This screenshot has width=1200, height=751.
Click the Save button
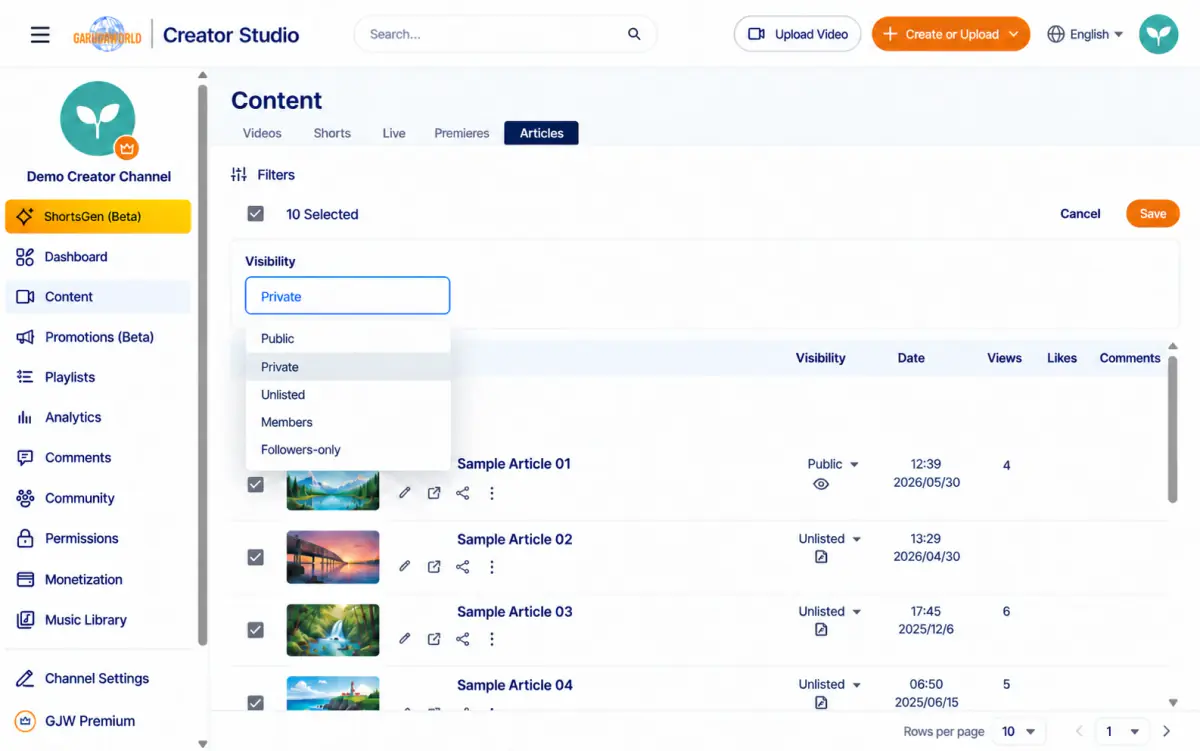(x=1153, y=214)
